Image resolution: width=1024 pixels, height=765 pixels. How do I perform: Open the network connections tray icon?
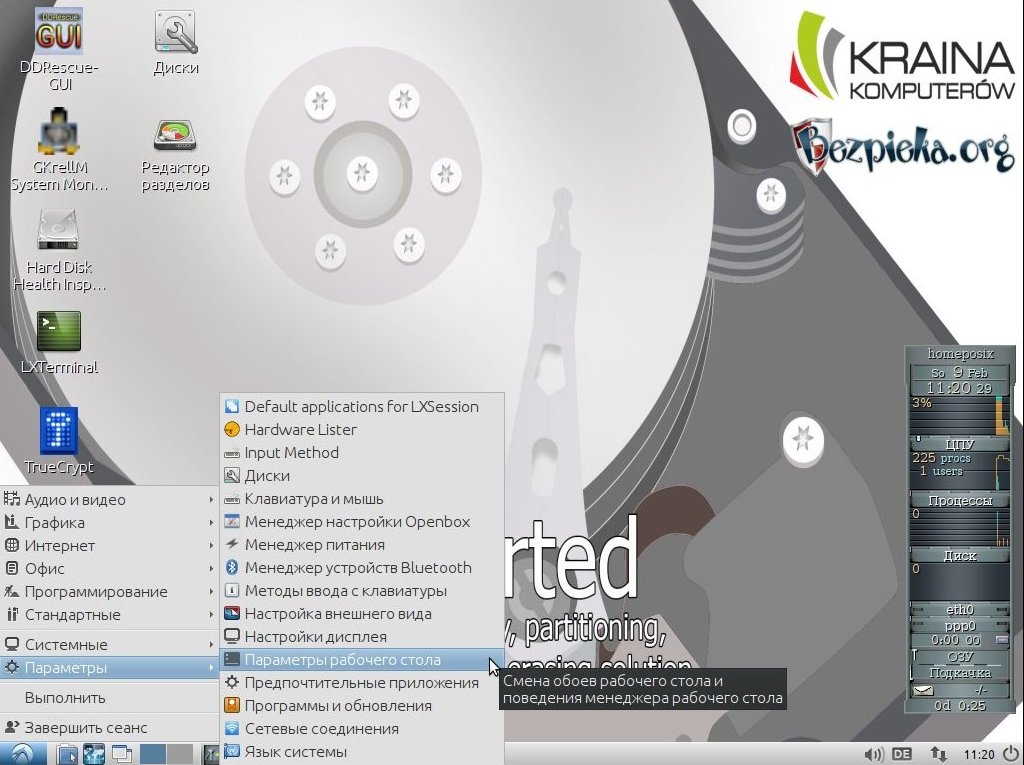tap(938, 755)
